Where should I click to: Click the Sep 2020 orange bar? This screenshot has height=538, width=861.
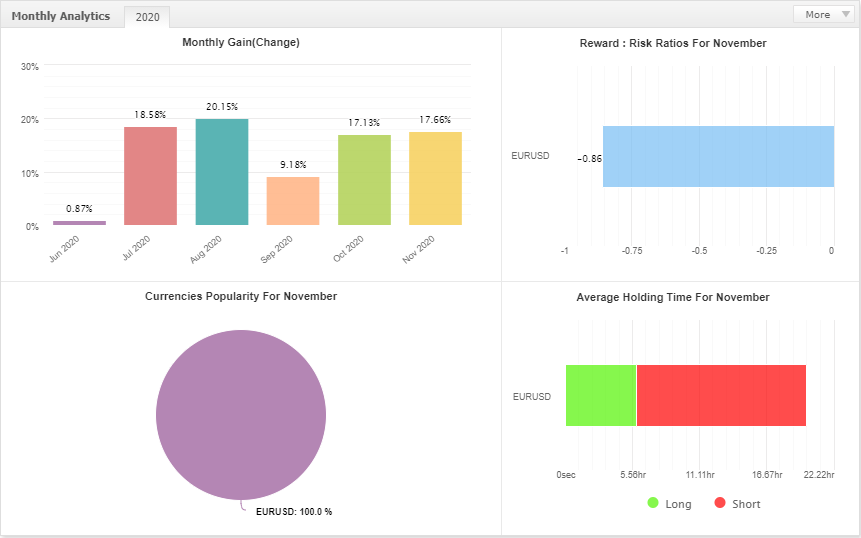pyautogui.click(x=293, y=201)
